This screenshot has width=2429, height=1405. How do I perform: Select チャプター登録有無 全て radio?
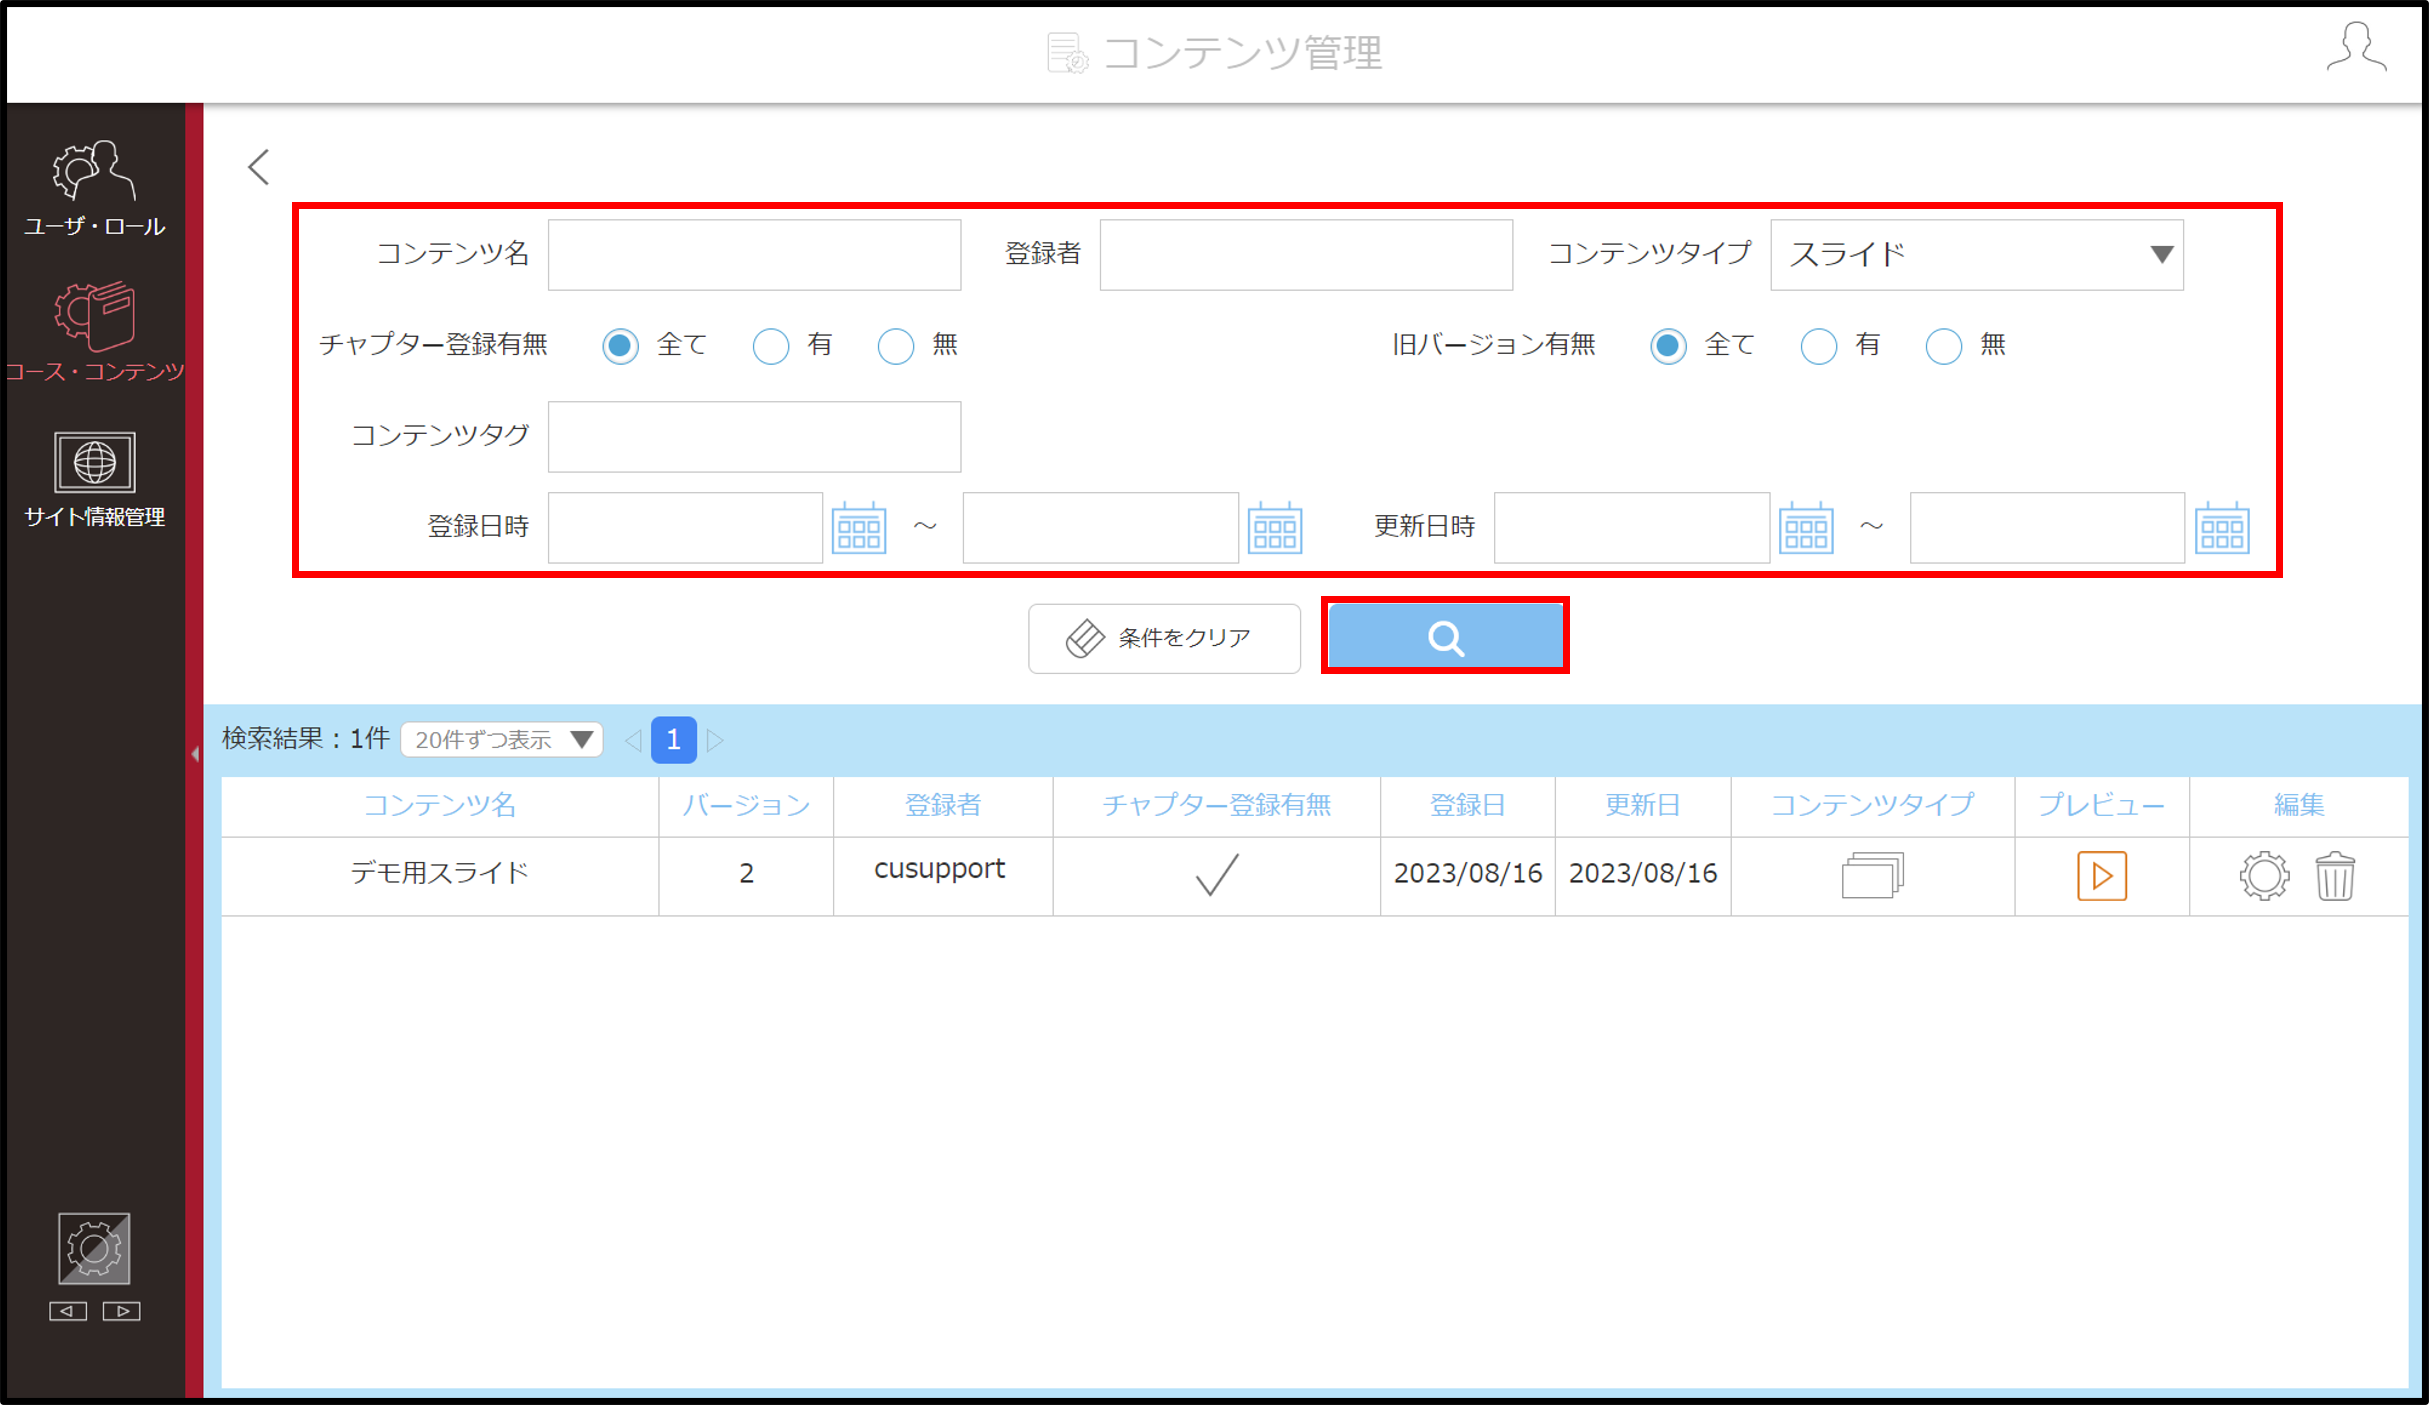coord(620,346)
